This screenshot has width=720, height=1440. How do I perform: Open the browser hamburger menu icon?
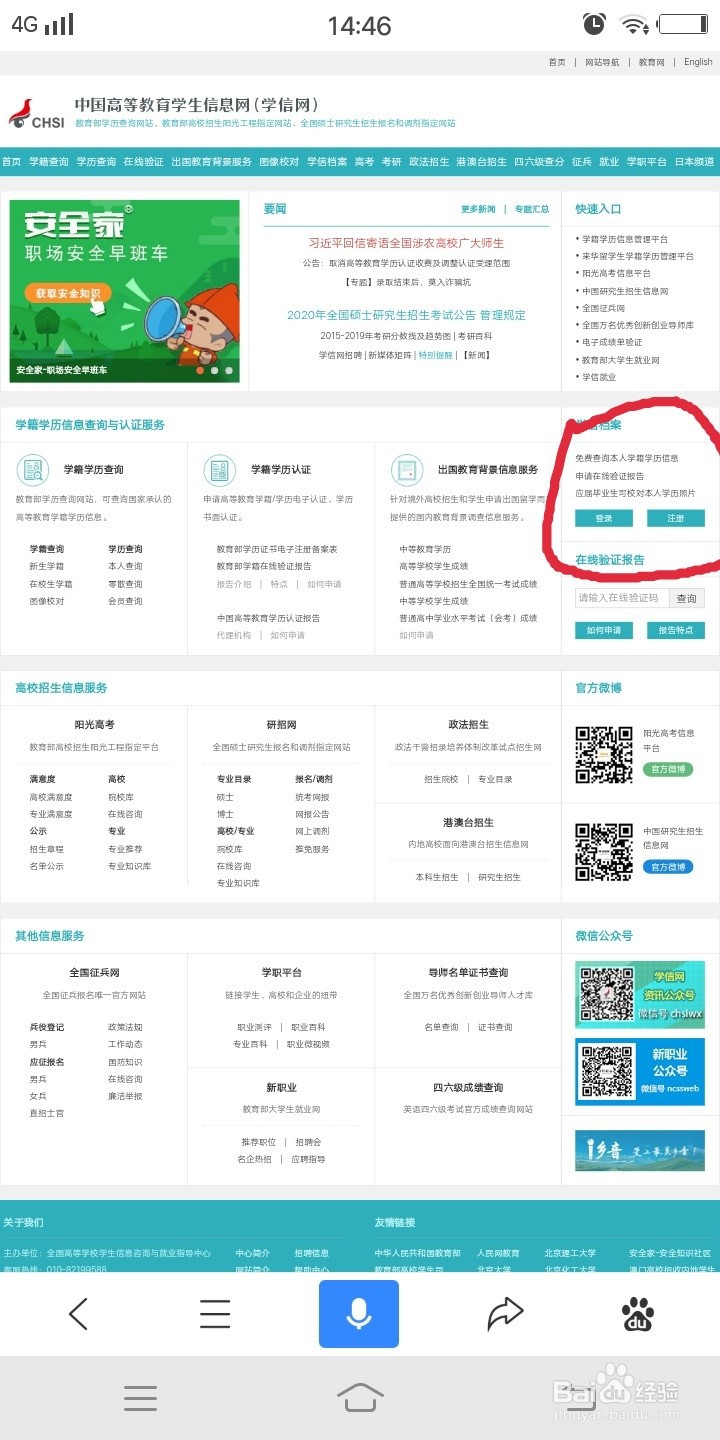(x=215, y=1313)
